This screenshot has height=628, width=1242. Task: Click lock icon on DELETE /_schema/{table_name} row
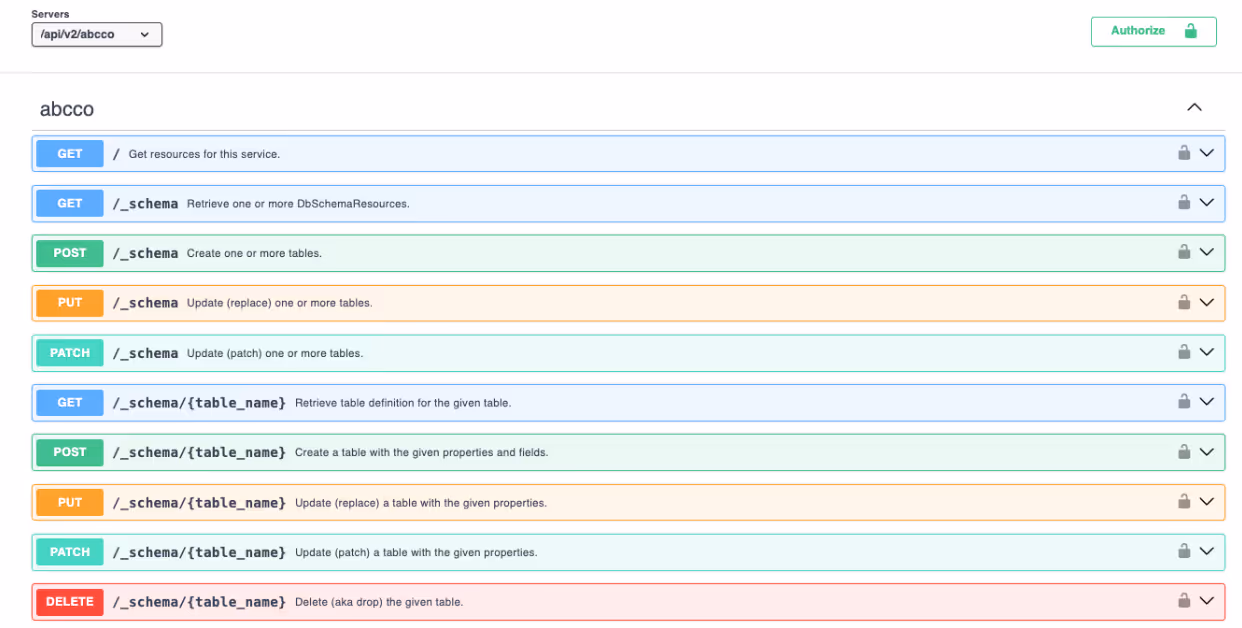(x=1184, y=601)
